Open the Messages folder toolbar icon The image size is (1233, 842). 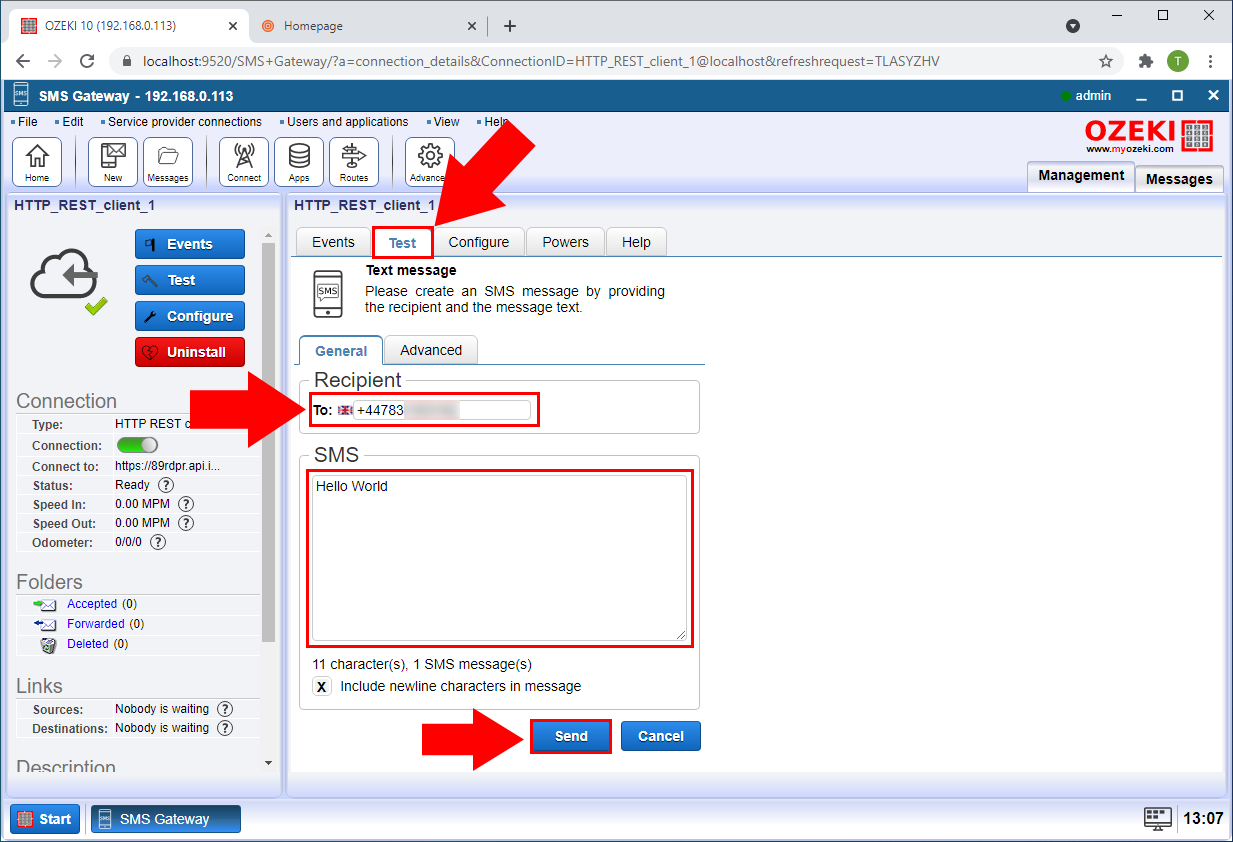168,162
